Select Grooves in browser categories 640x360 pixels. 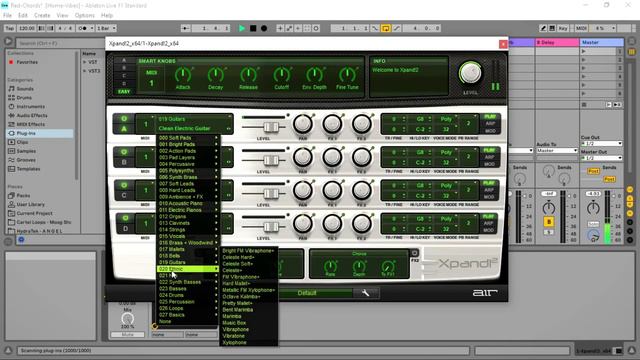coord(26,160)
